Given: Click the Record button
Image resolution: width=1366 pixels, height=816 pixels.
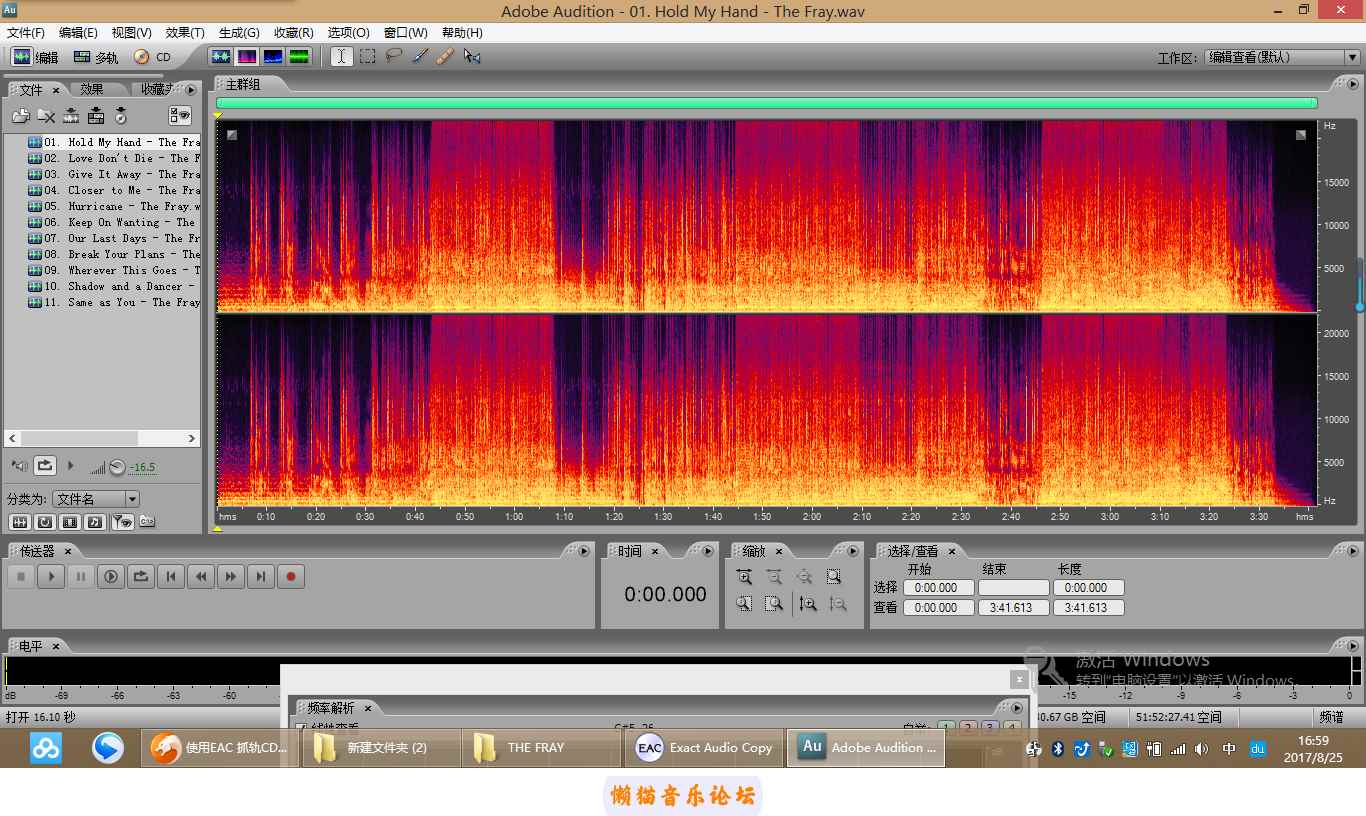Looking at the screenshot, I should 291,576.
